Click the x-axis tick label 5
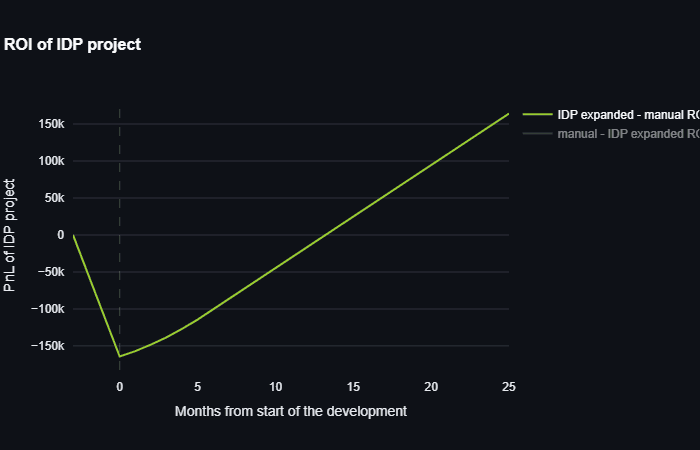 (197, 387)
